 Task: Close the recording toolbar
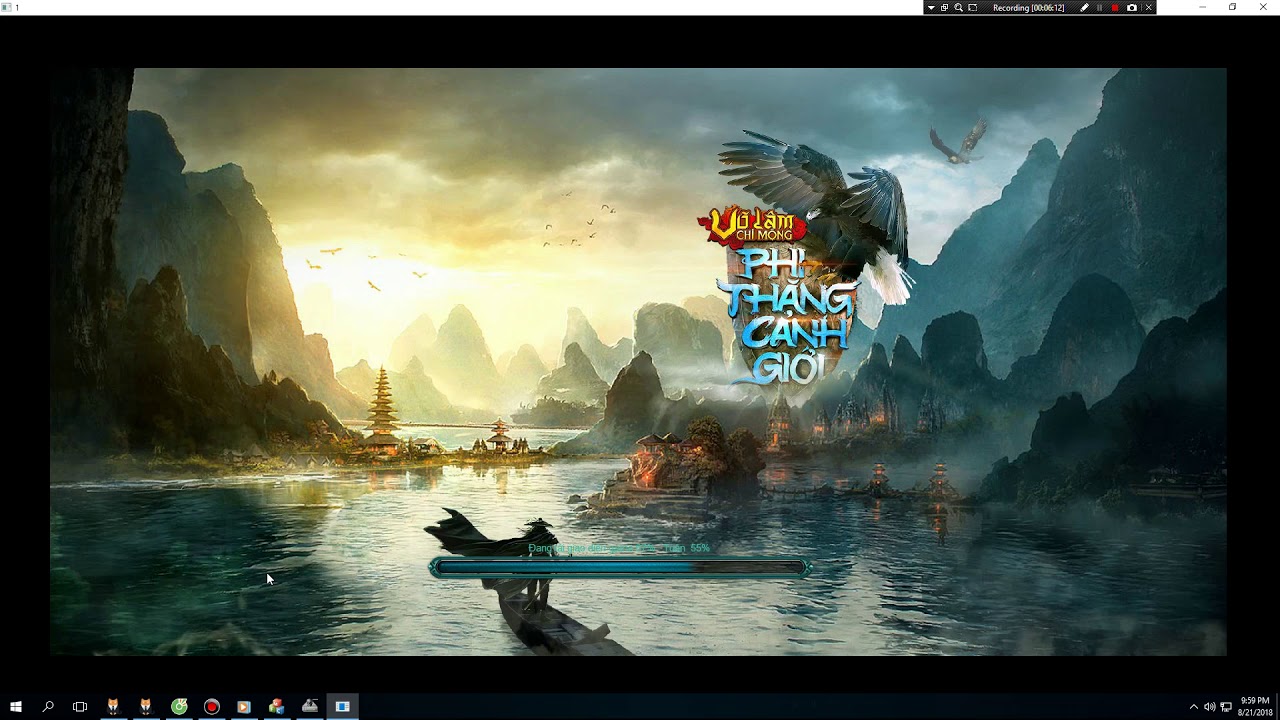tap(1148, 7)
